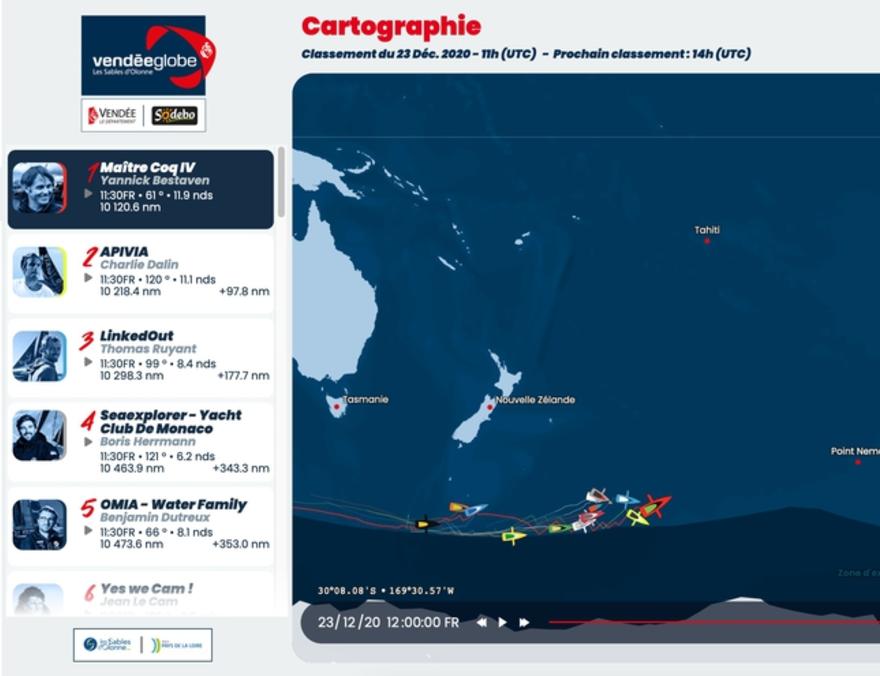This screenshot has width=880, height=676.
Task: Click Charlie Dalin's skipper photo
Action: [x=39, y=272]
